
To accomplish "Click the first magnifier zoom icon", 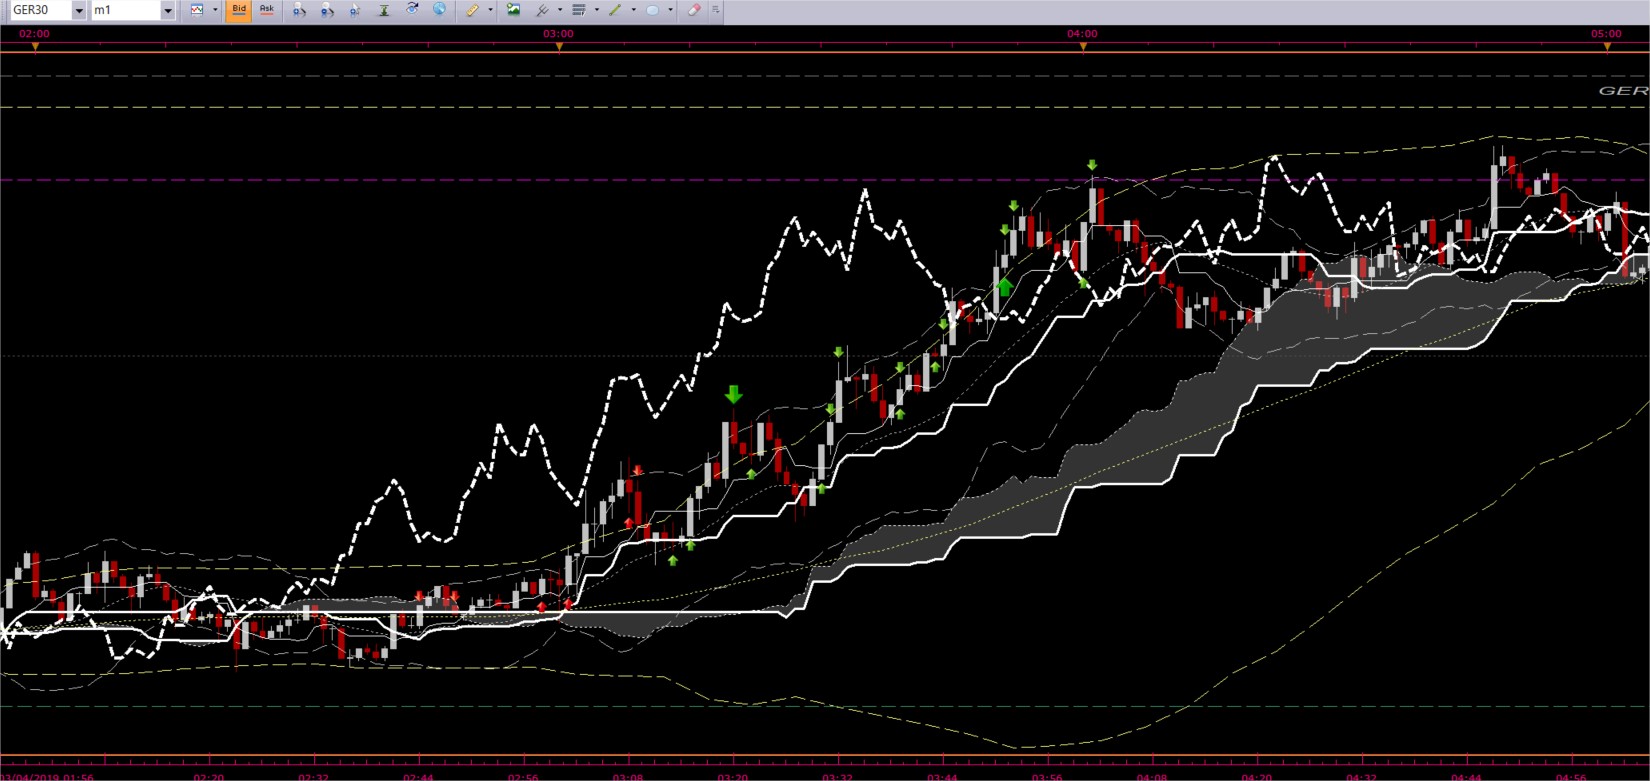I will pyautogui.click(x=299, y=10).
